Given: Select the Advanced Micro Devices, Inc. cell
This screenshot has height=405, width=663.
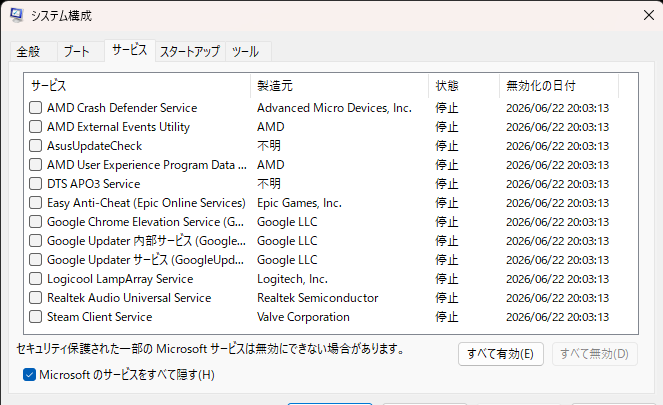Looking at the screenshot, I should 334,108.
